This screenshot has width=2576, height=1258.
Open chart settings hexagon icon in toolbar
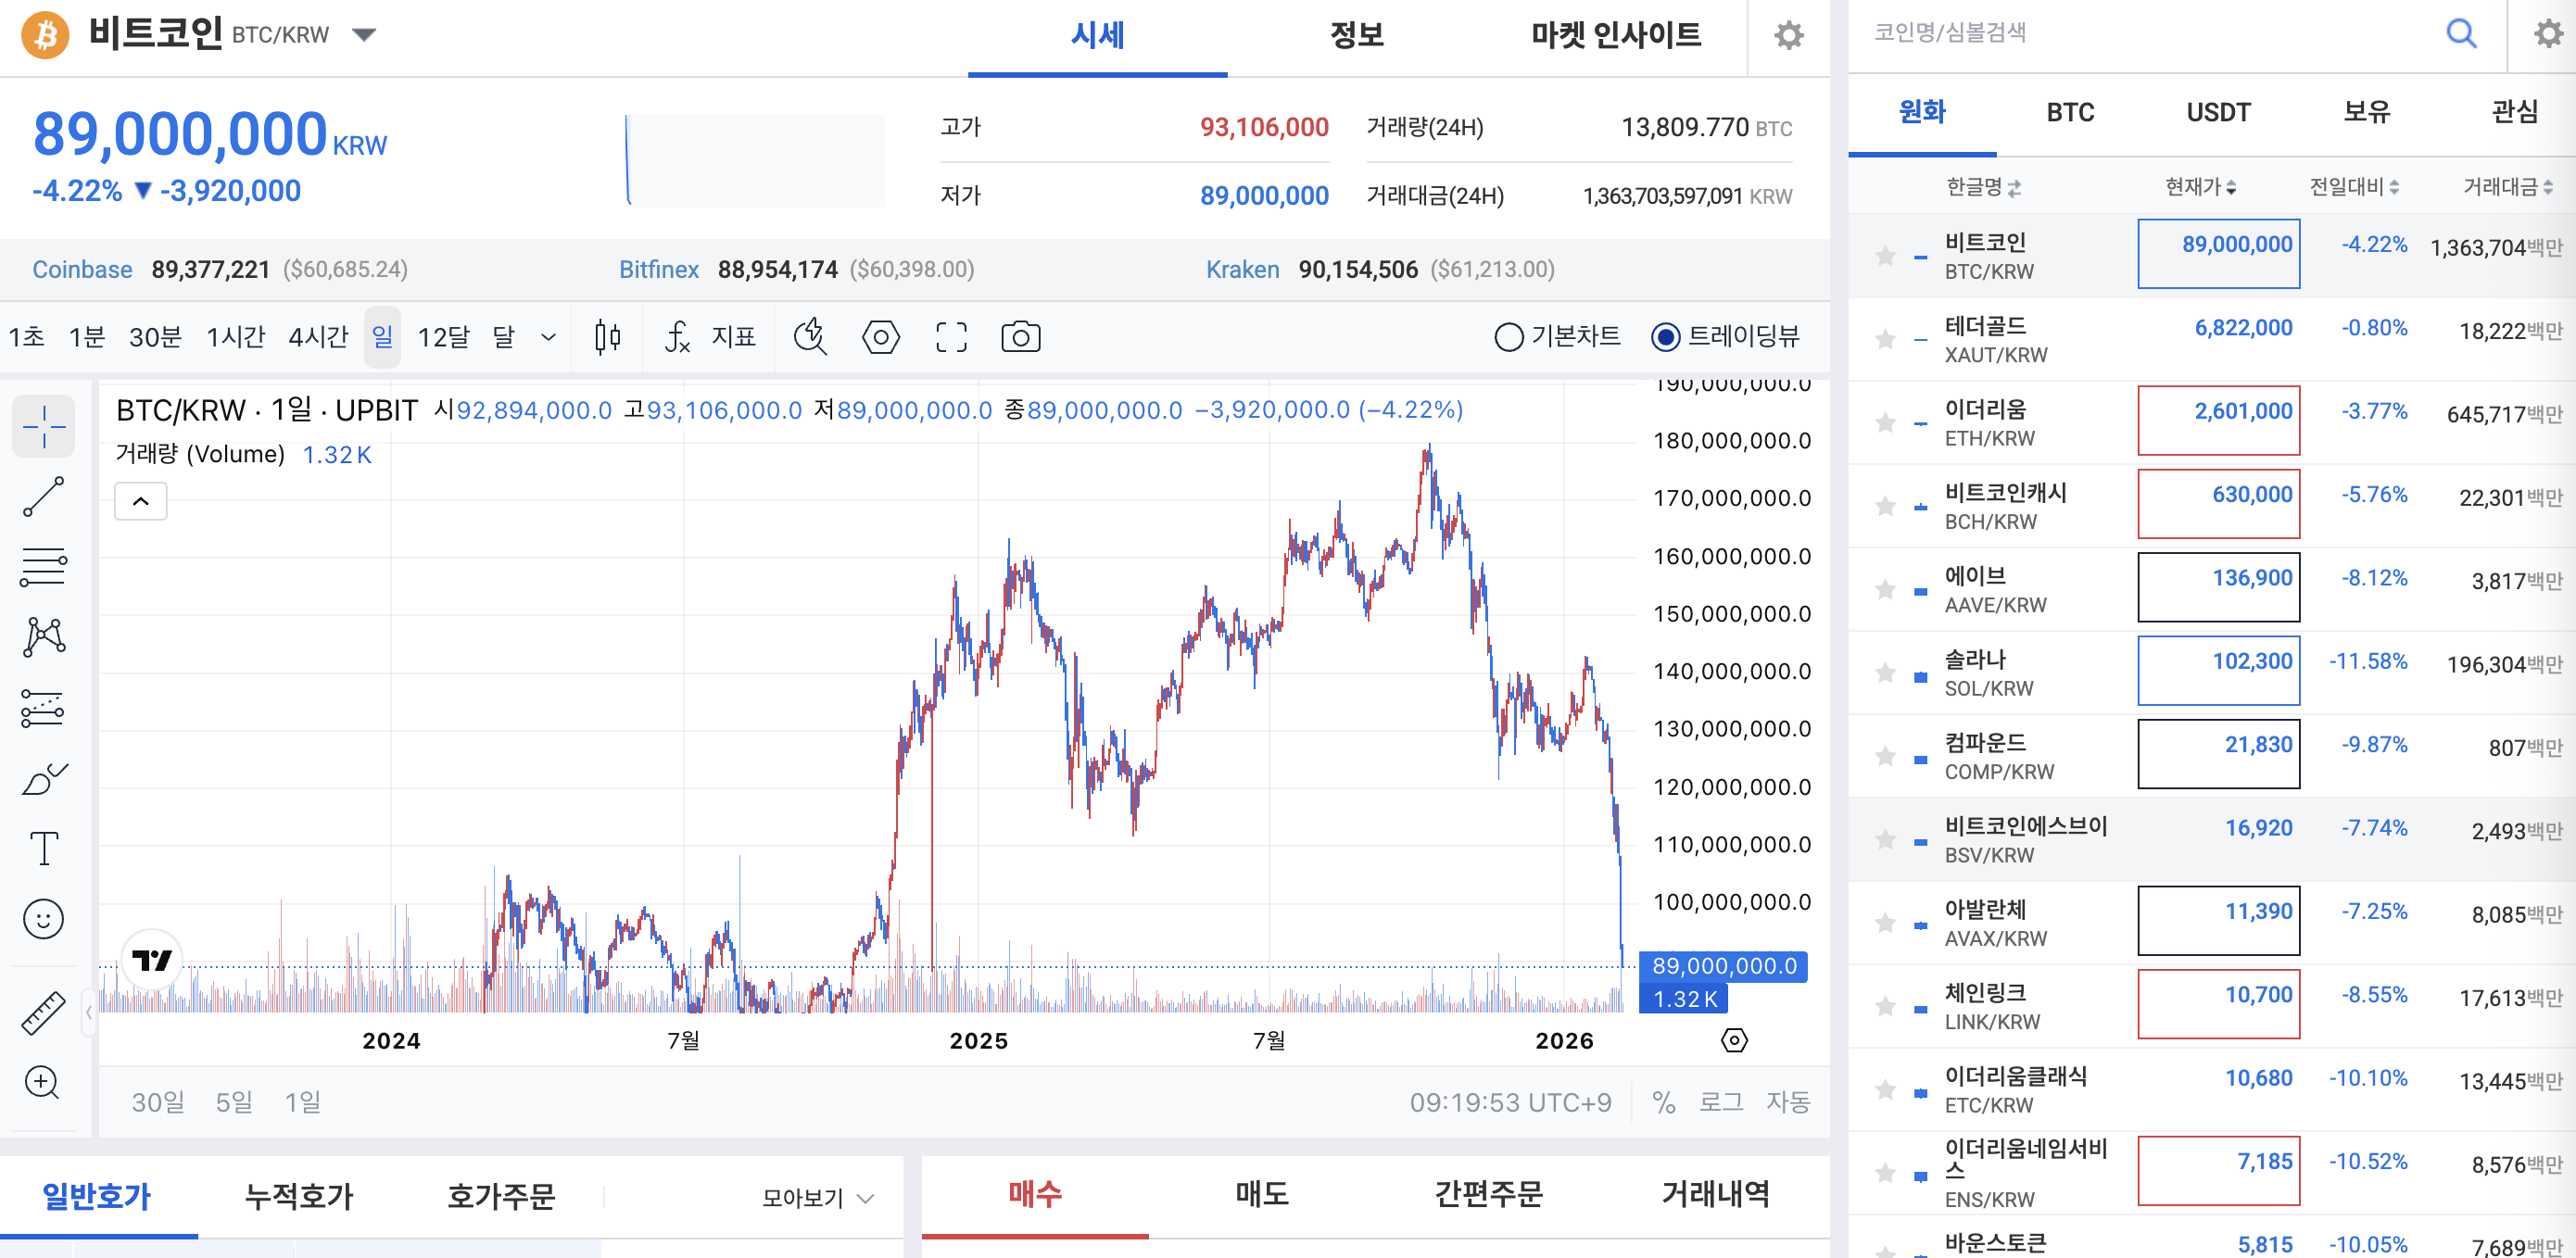tap(881, 337)
